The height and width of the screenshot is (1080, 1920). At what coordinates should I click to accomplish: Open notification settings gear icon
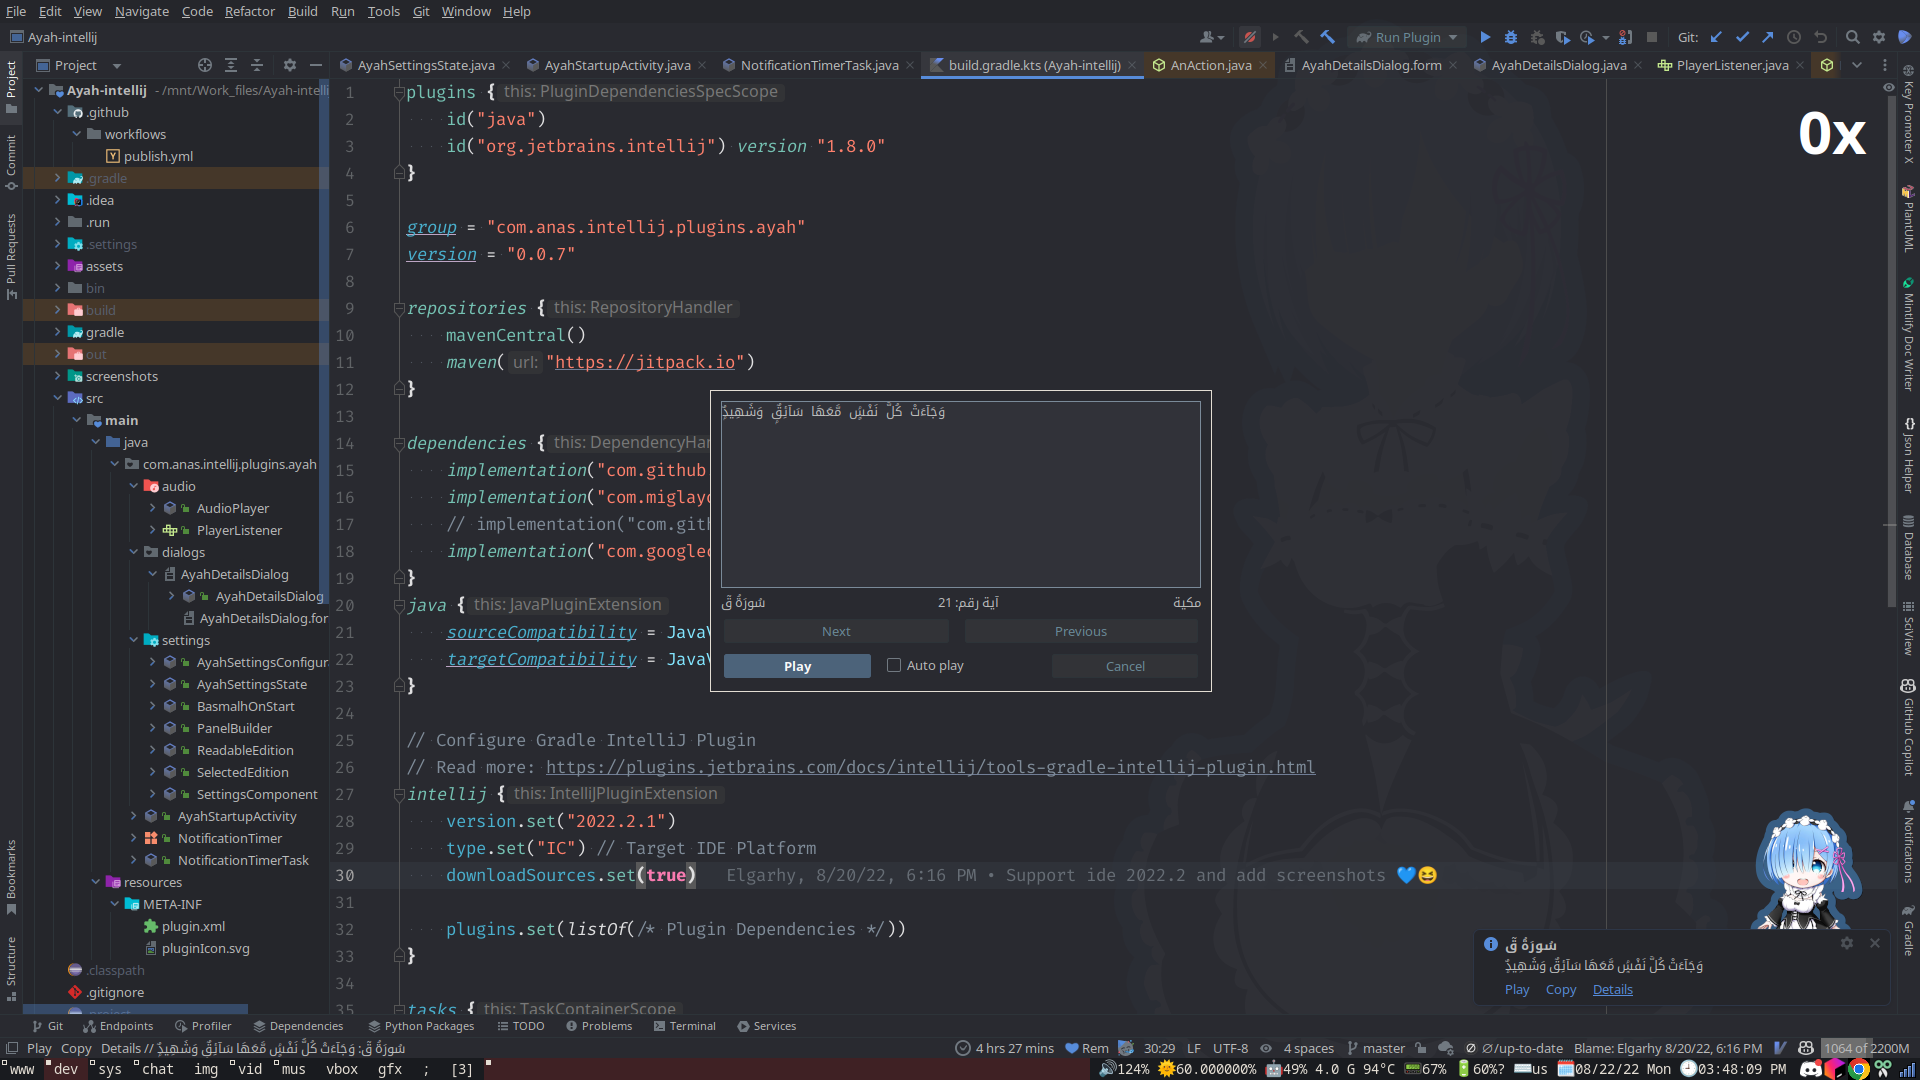pyautogui.click(x=1847, y=943)
